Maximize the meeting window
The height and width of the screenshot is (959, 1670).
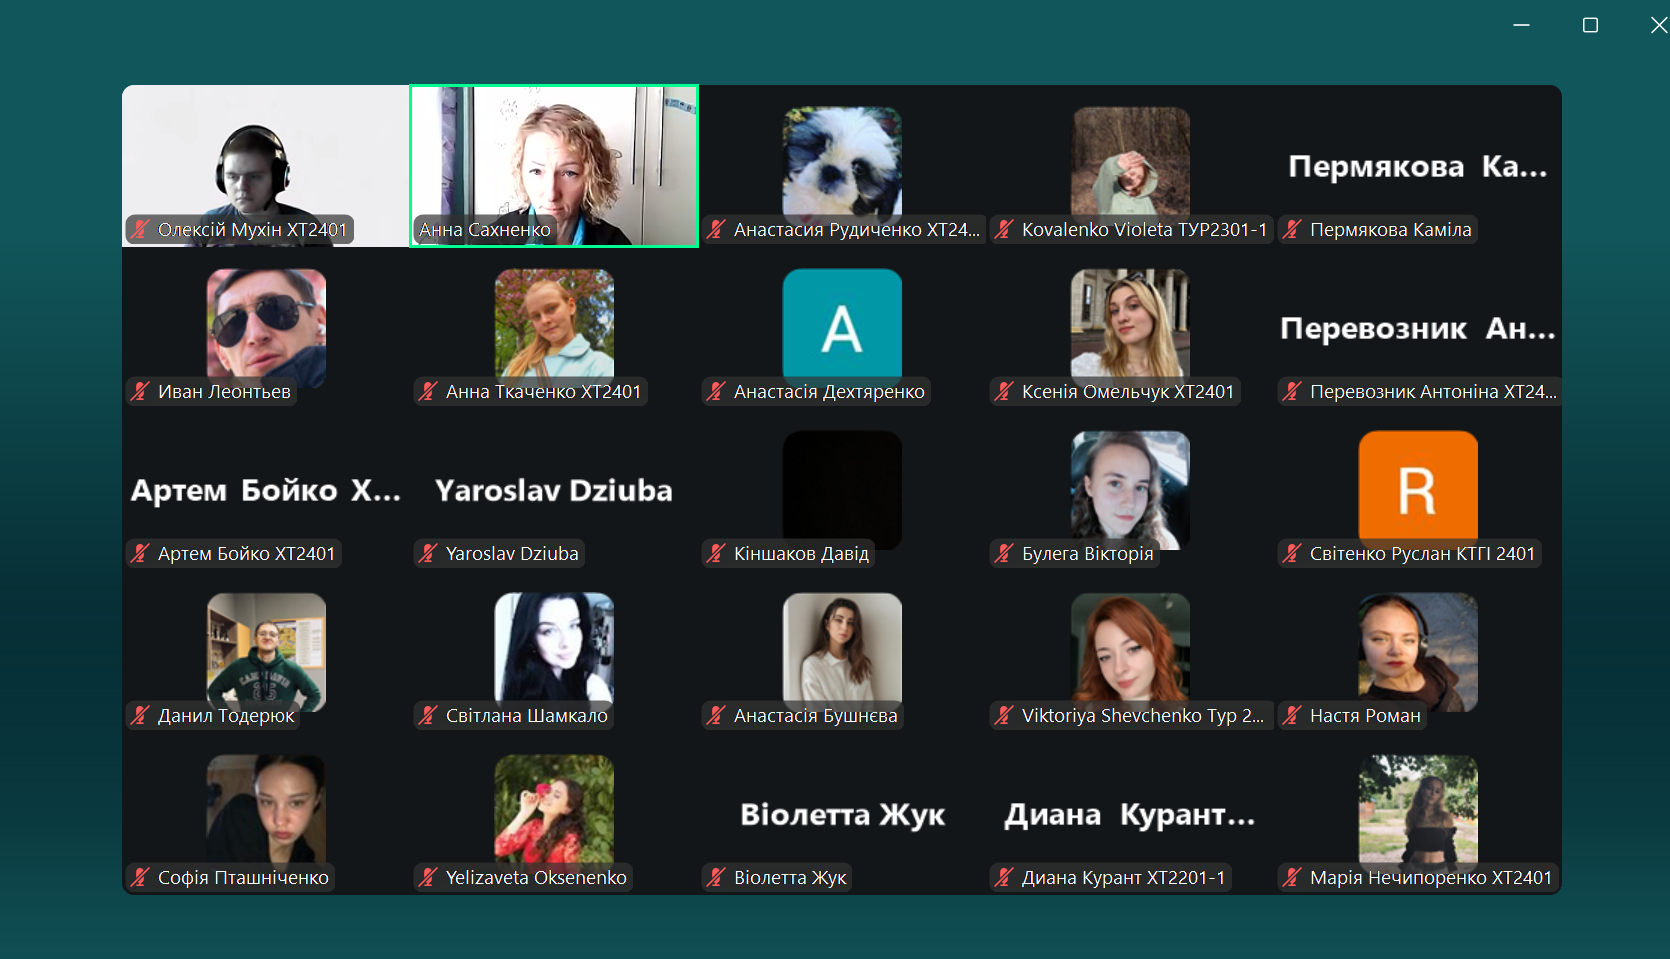[1590, 25]
